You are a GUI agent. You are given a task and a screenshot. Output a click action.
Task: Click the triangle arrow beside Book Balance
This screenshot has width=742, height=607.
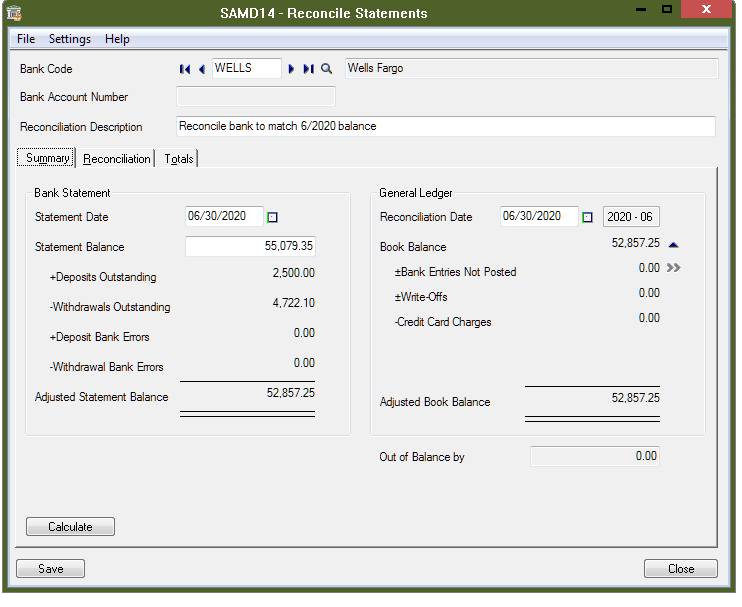tap(674, 244)
